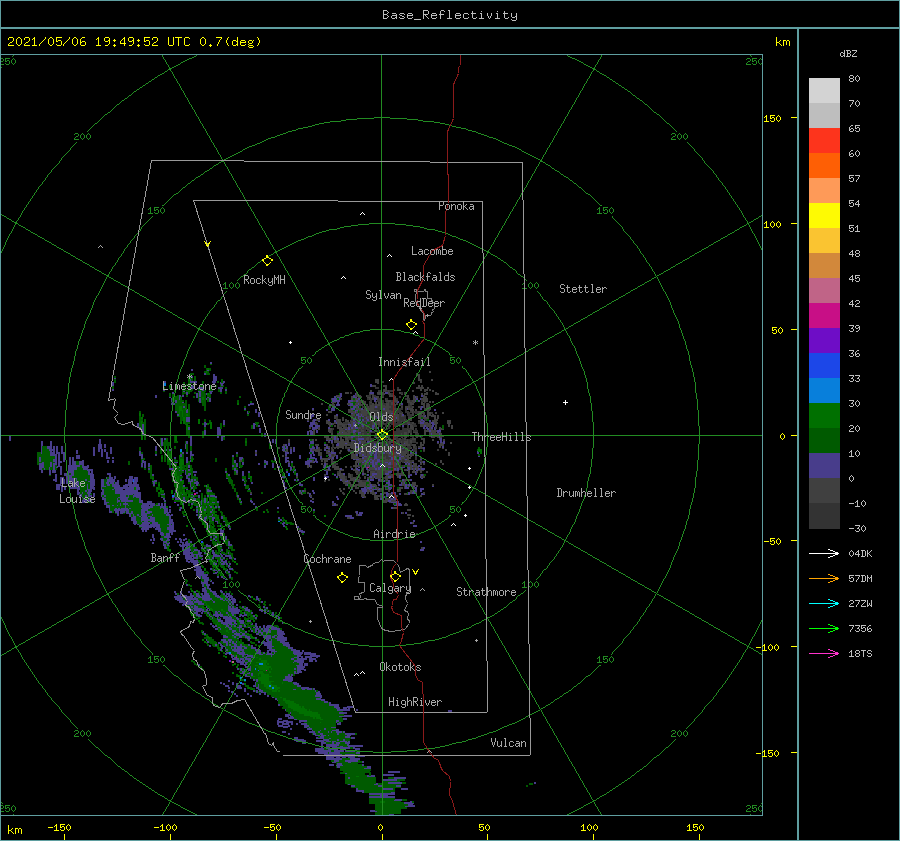This screenshot has height=841, width=900.
Task: Click the Stettler town label
Action: click(583, 289)
